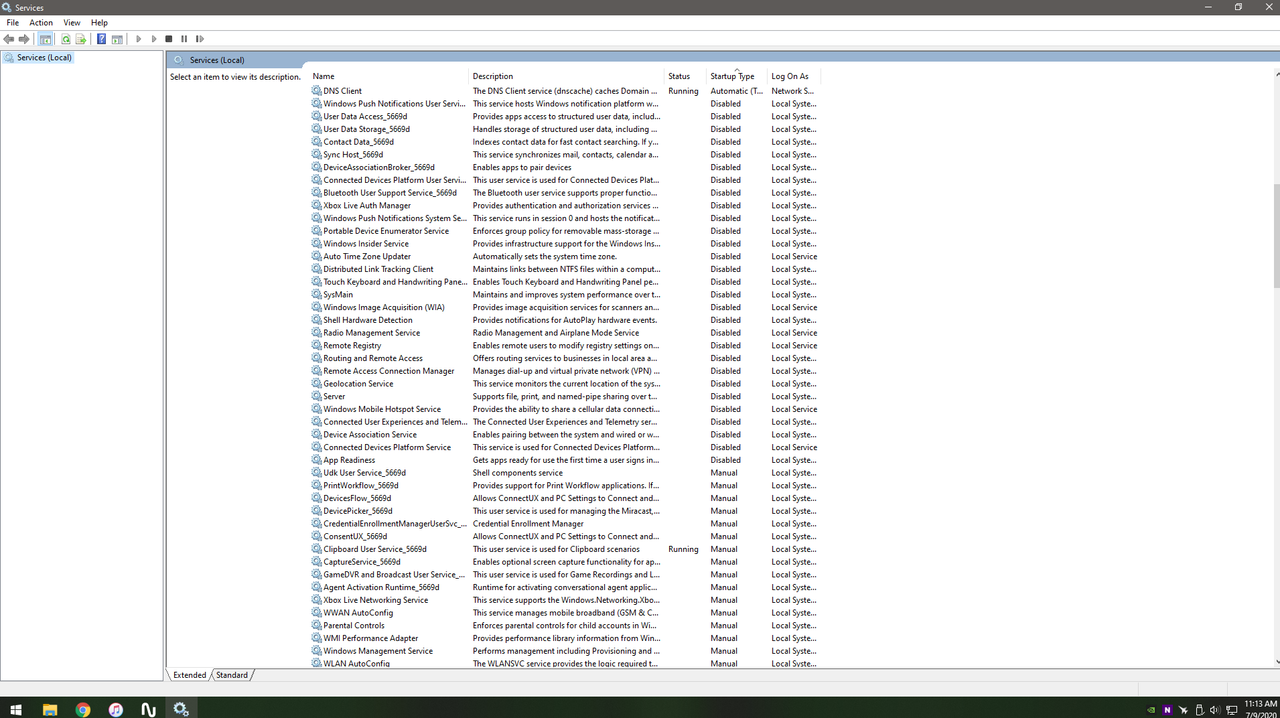Click the clock showing 11:13 AM
1280x718 pixels.
pyautogui.click(x=1260, y=704)
